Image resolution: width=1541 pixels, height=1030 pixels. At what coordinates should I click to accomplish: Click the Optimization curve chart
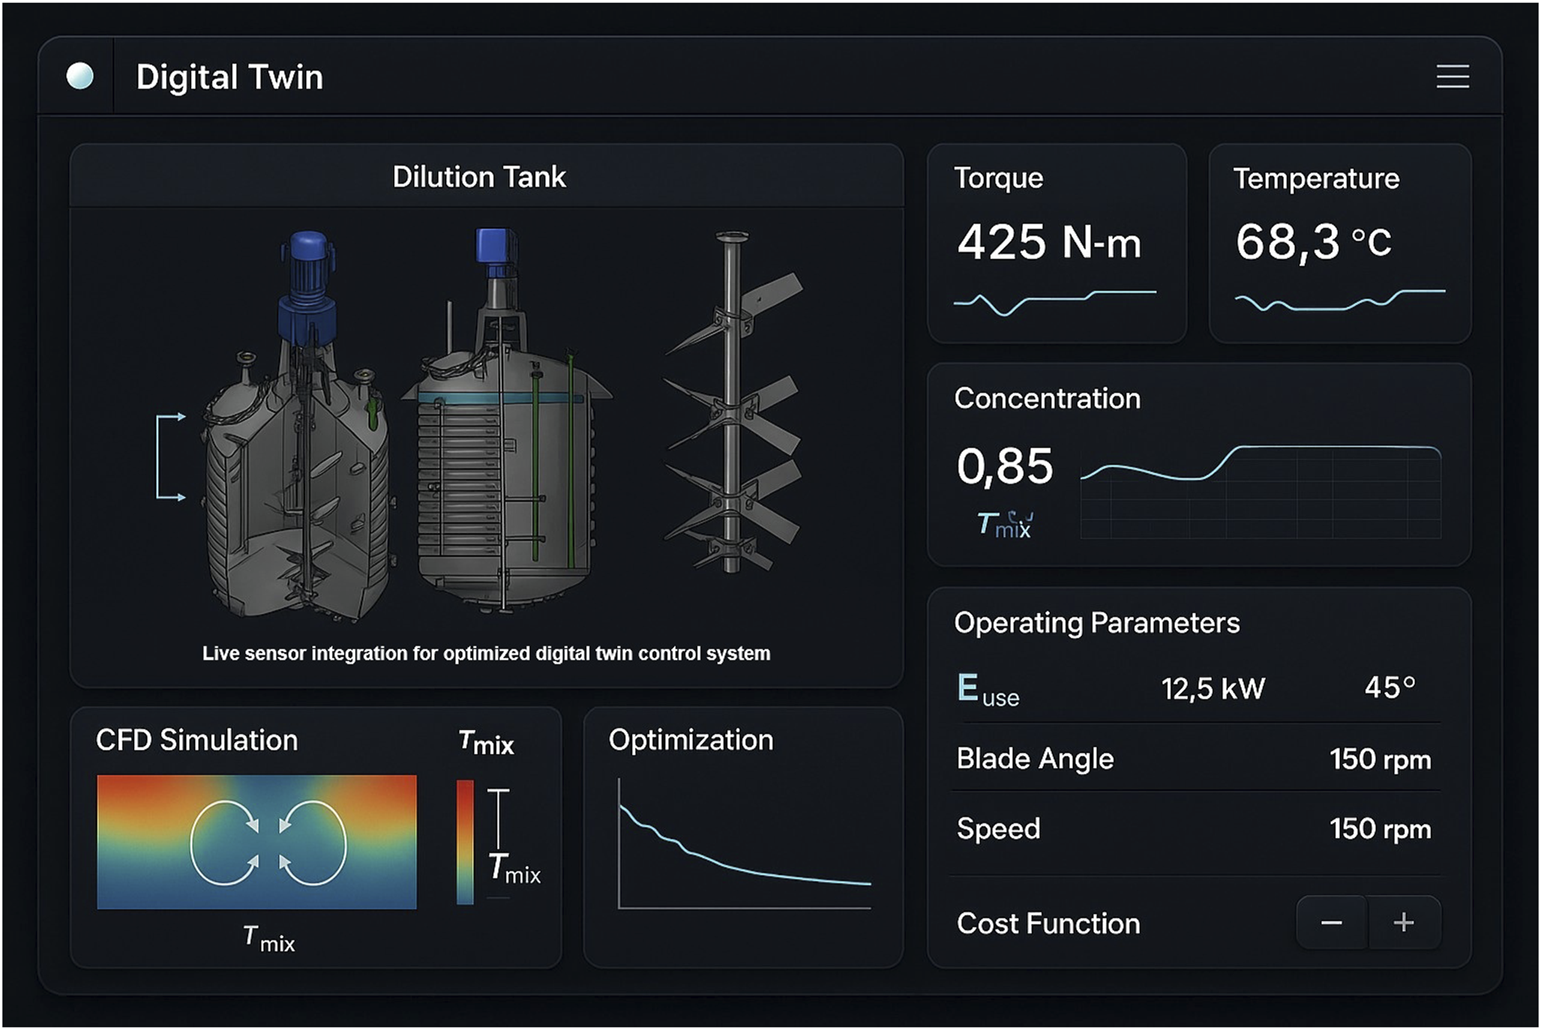(x=744, y=845)
